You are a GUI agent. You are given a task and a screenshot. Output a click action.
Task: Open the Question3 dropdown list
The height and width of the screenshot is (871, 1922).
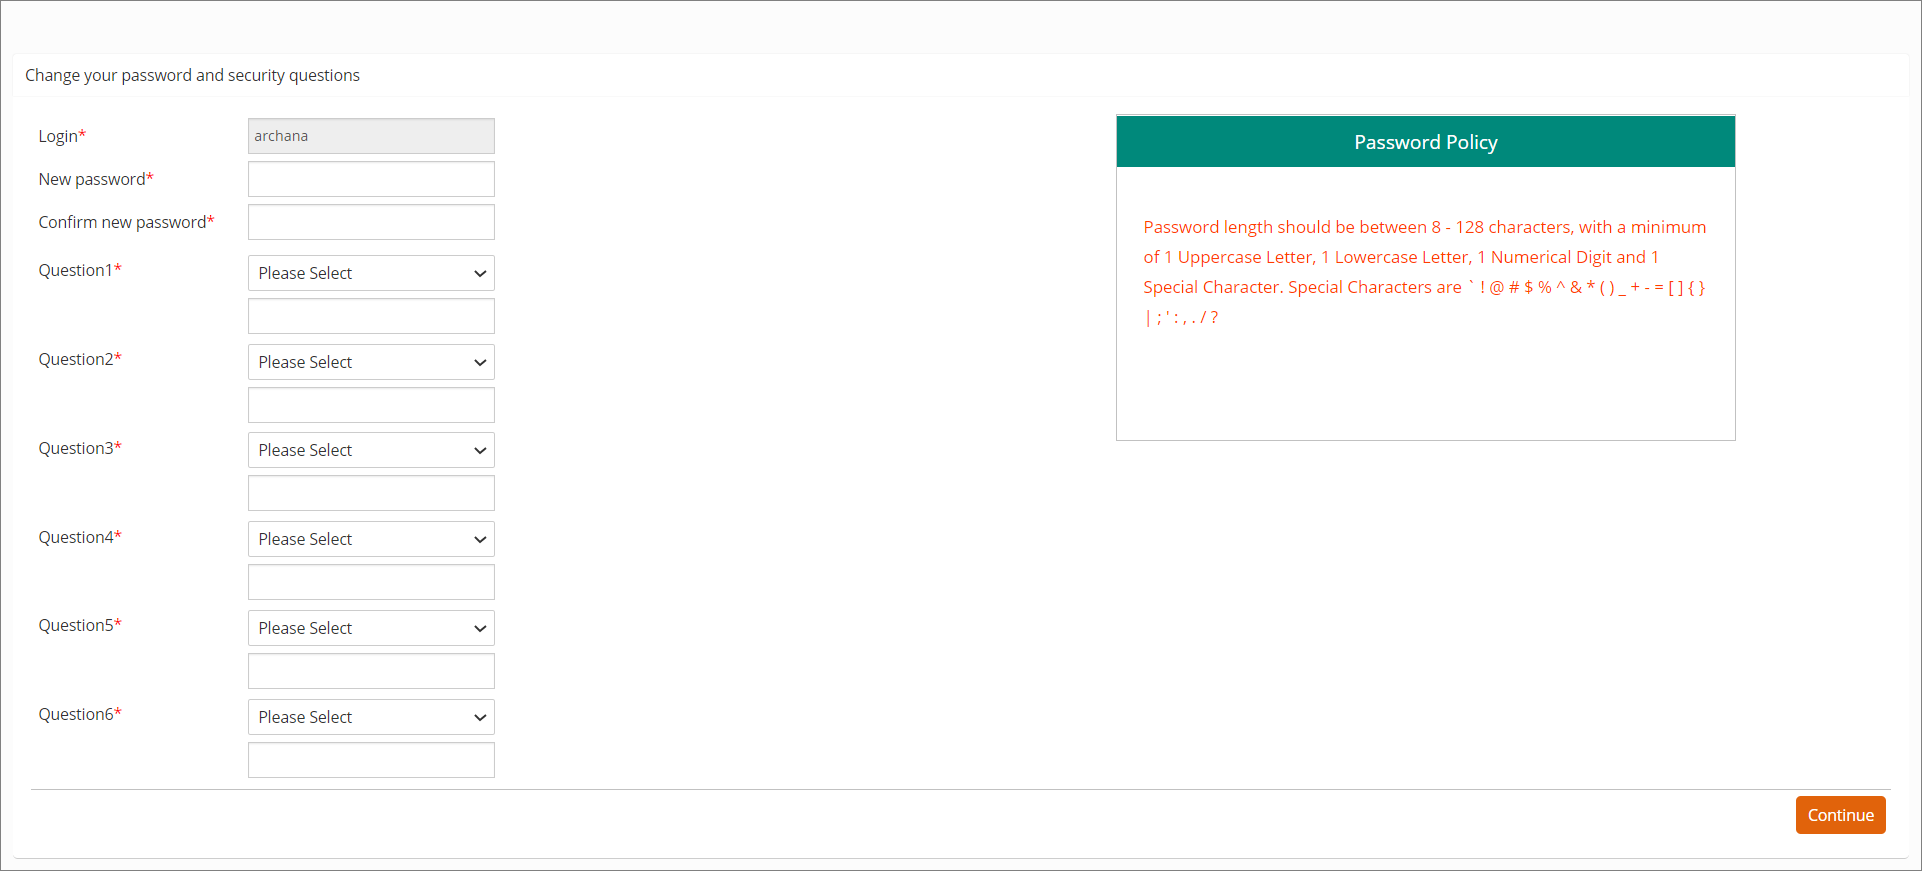pyautogui.click(x=371, y=450)
